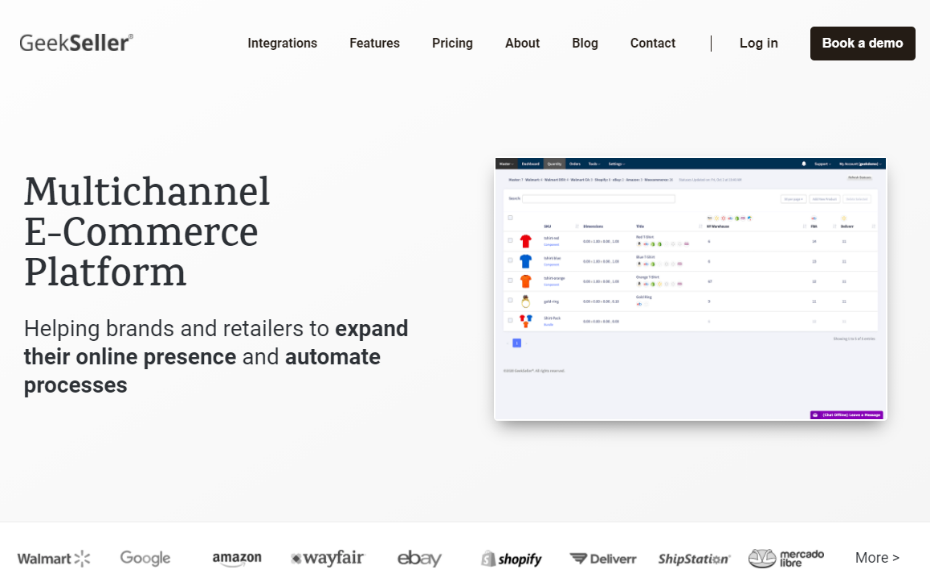
Task: Click the GeekSeller logo
Action: 76,43
